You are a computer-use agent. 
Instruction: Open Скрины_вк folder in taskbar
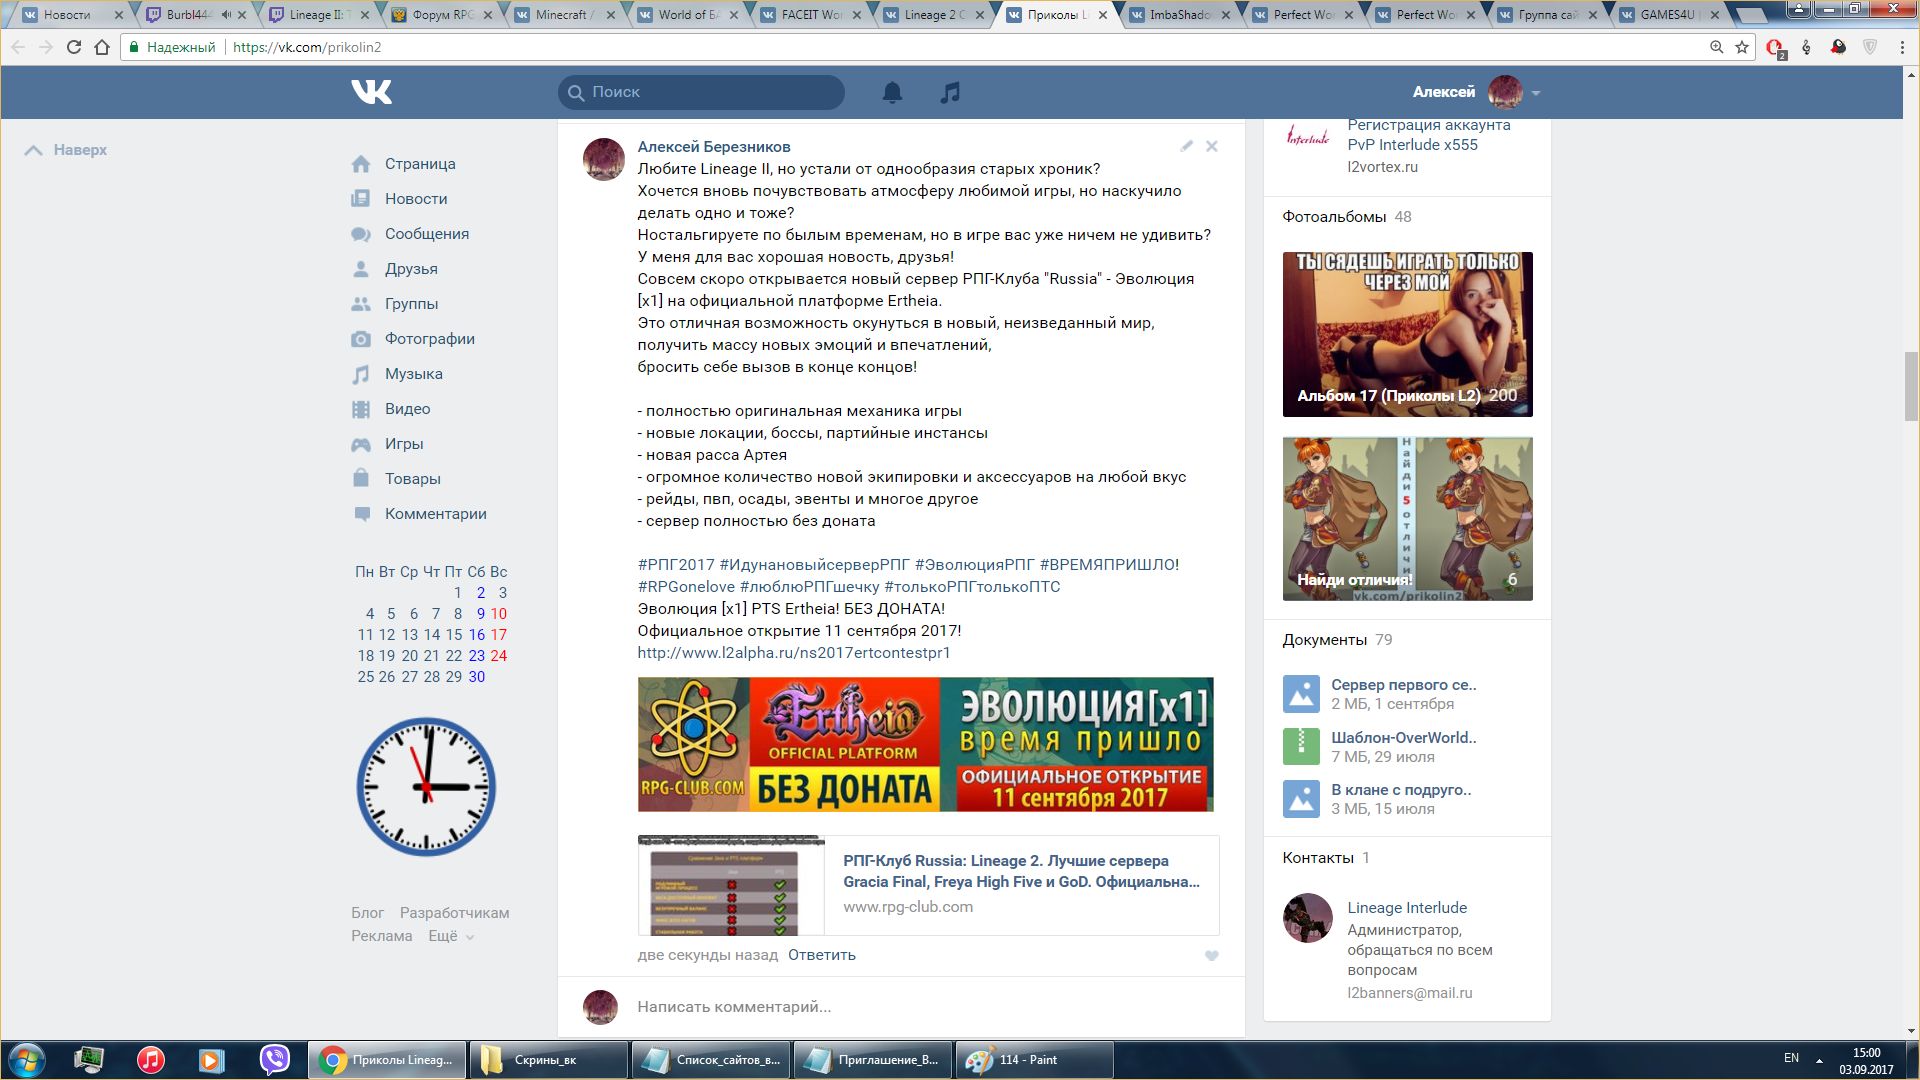[x=547, y=1060]
